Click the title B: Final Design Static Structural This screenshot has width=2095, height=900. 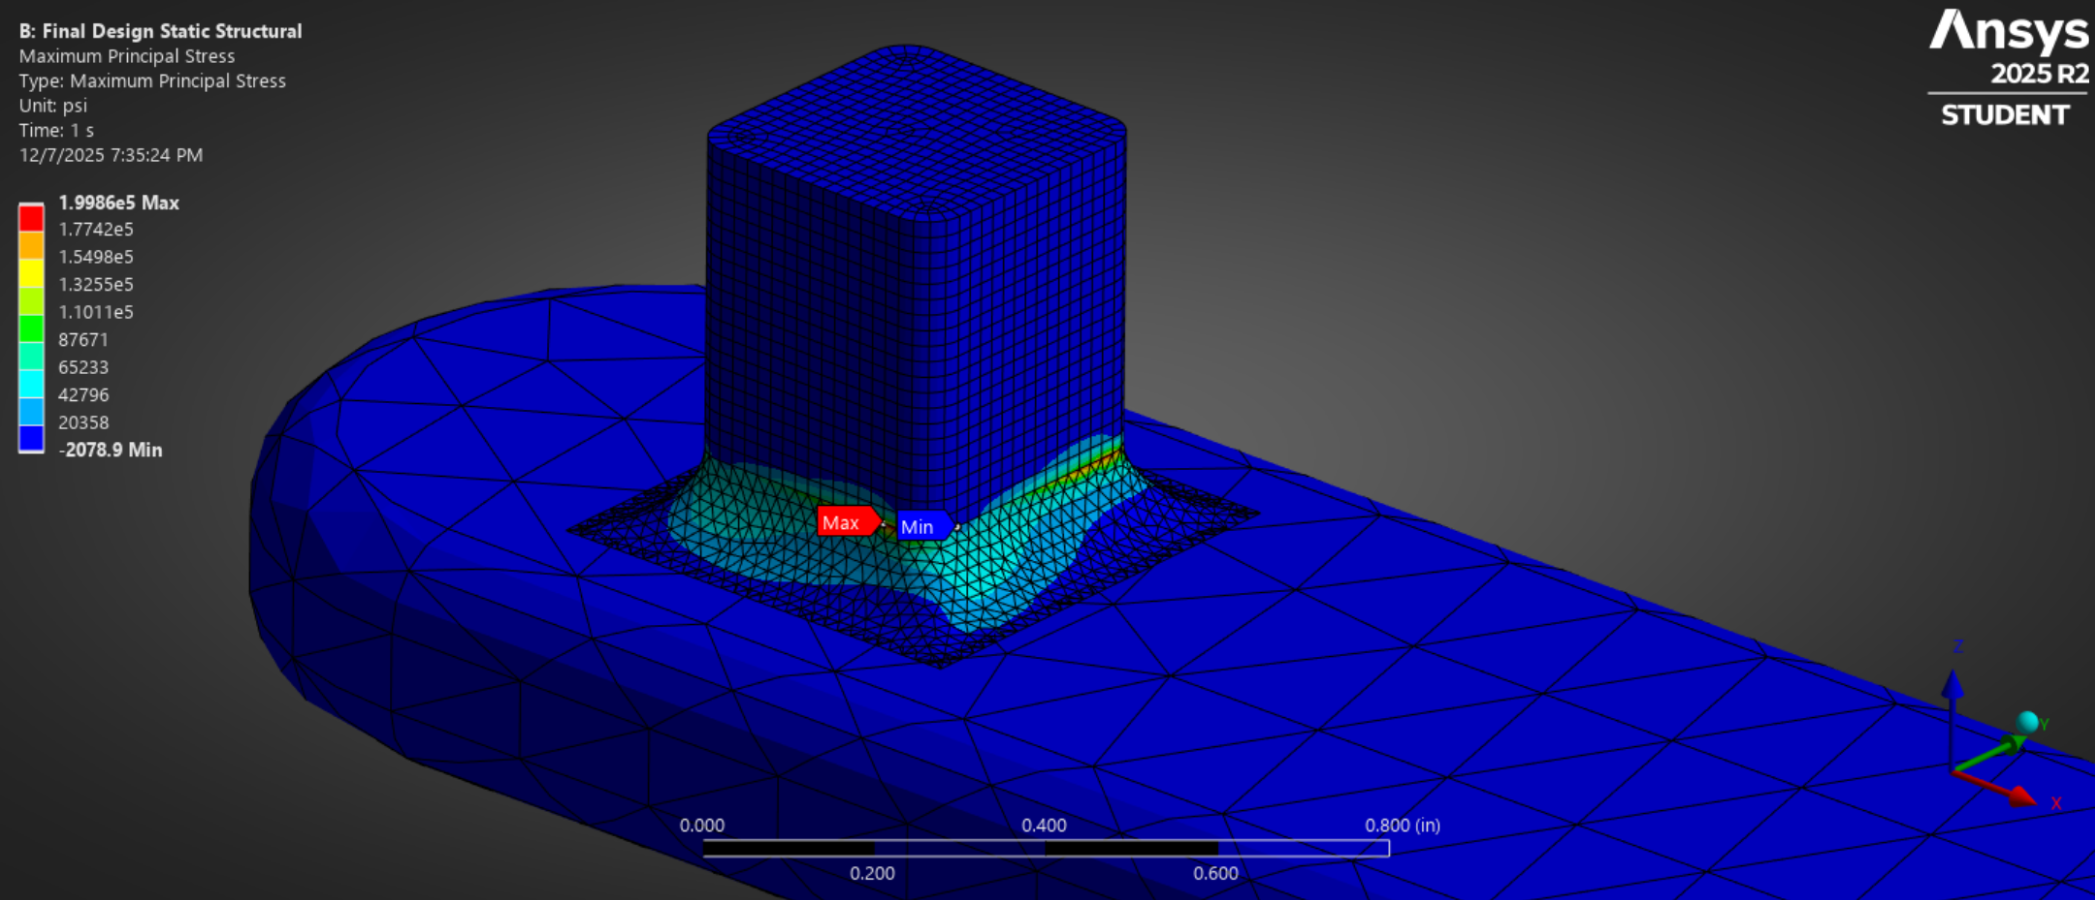click(160, 31)
